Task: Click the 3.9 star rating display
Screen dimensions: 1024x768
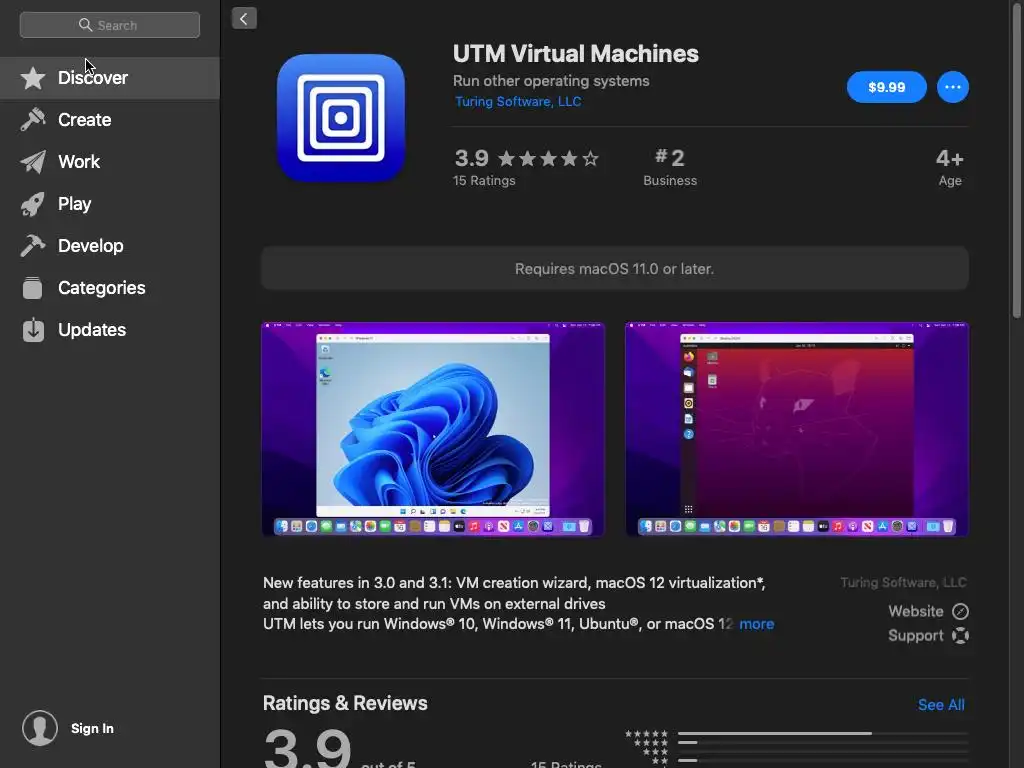Action: pyautogui.click(x=526, y=158)
